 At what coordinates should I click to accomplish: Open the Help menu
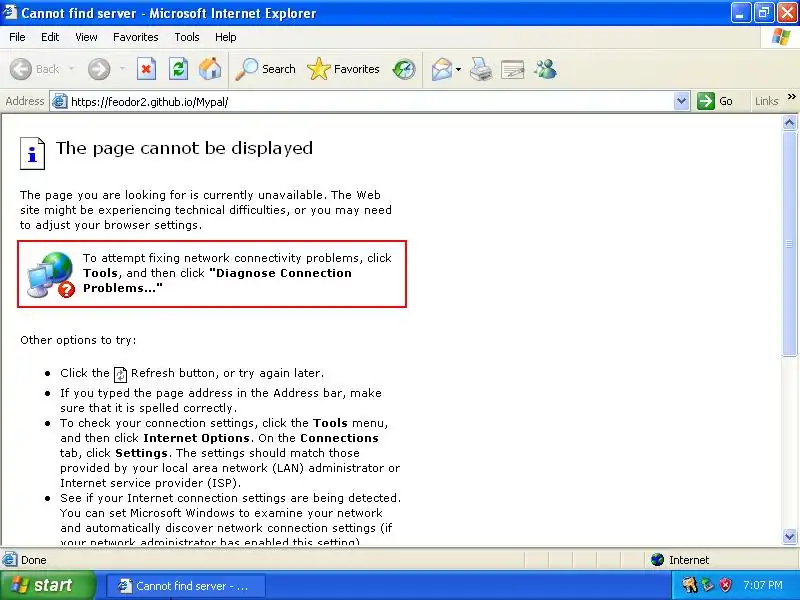pos(226,37)
